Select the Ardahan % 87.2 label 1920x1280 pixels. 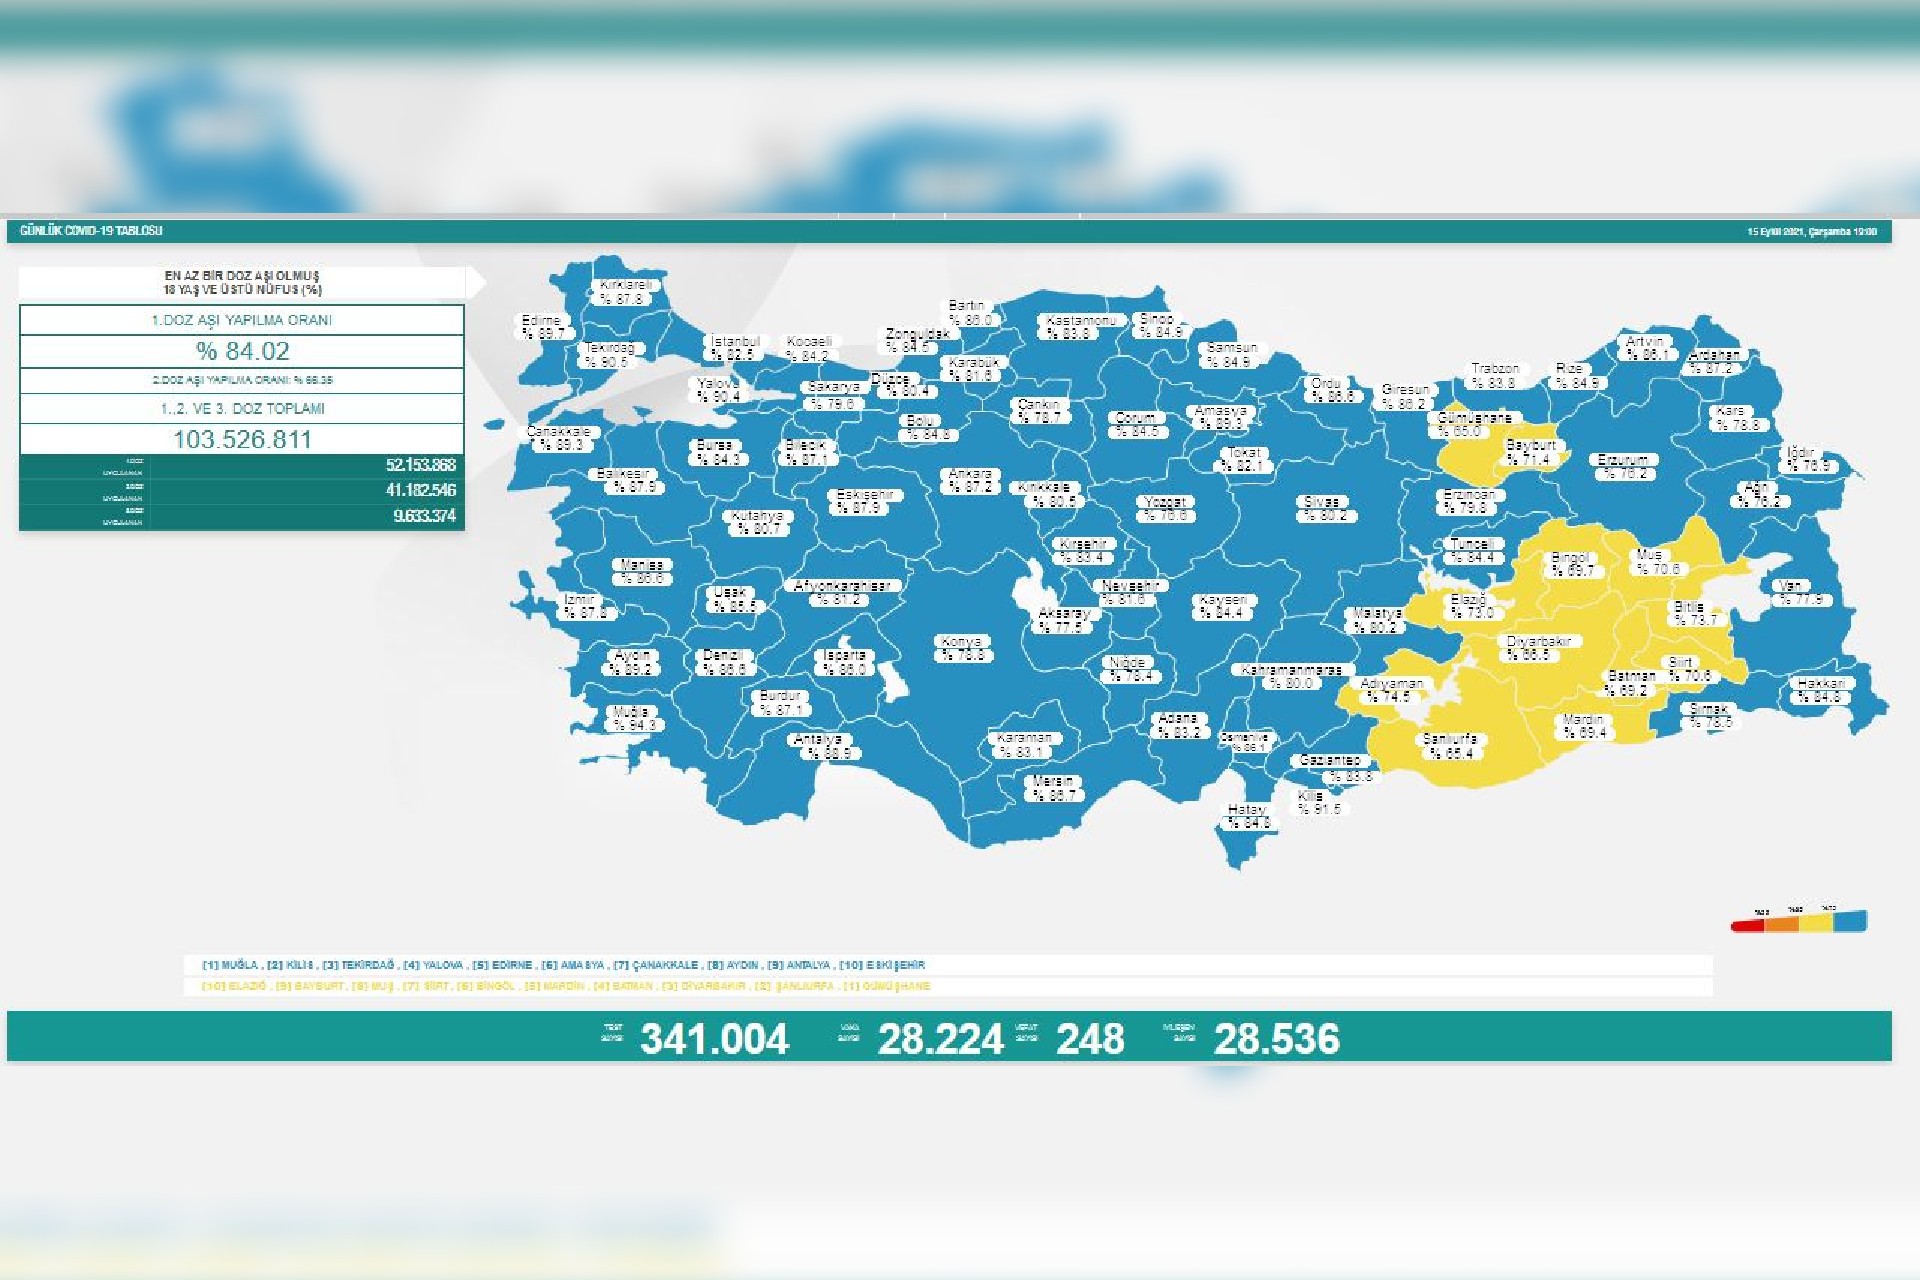click(1713, 361)
